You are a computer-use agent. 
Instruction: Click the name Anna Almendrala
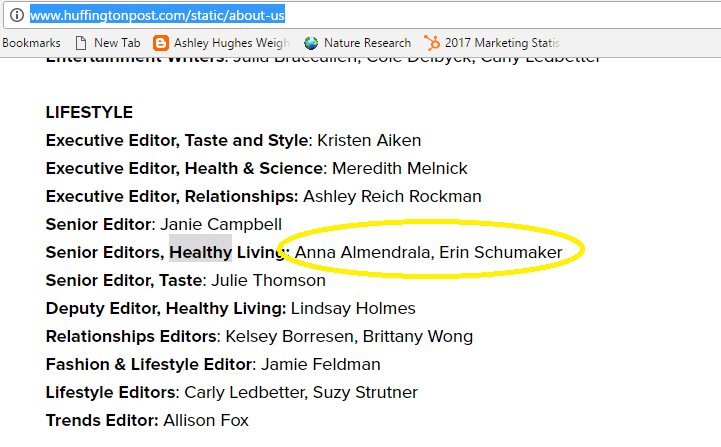(362, 252)
